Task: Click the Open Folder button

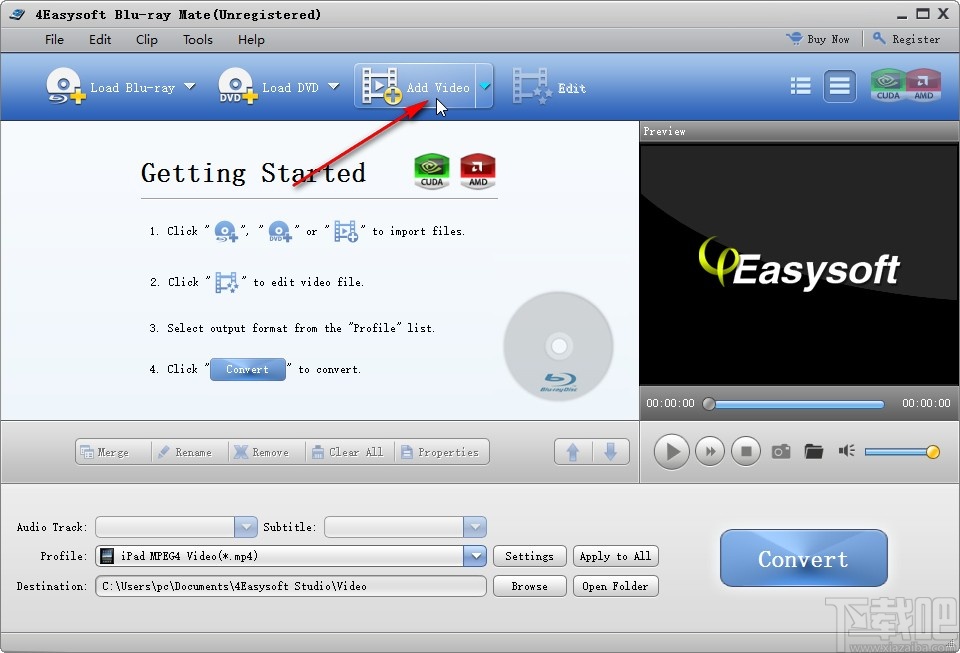Action: coord(615,586)
